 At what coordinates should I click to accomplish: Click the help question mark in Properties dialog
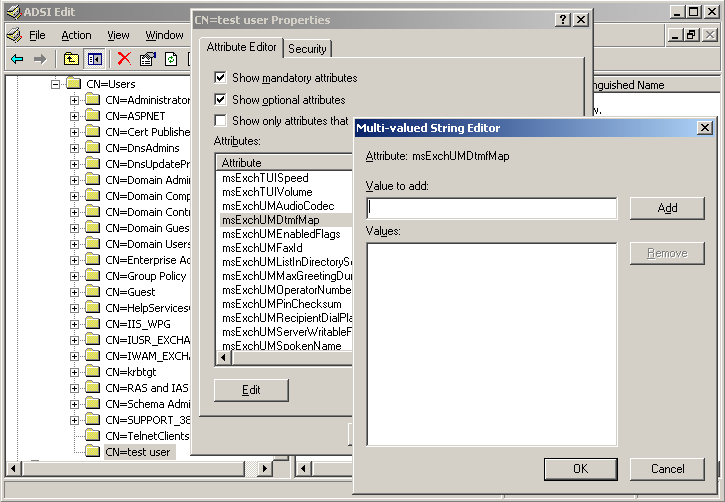pos(562,19)
